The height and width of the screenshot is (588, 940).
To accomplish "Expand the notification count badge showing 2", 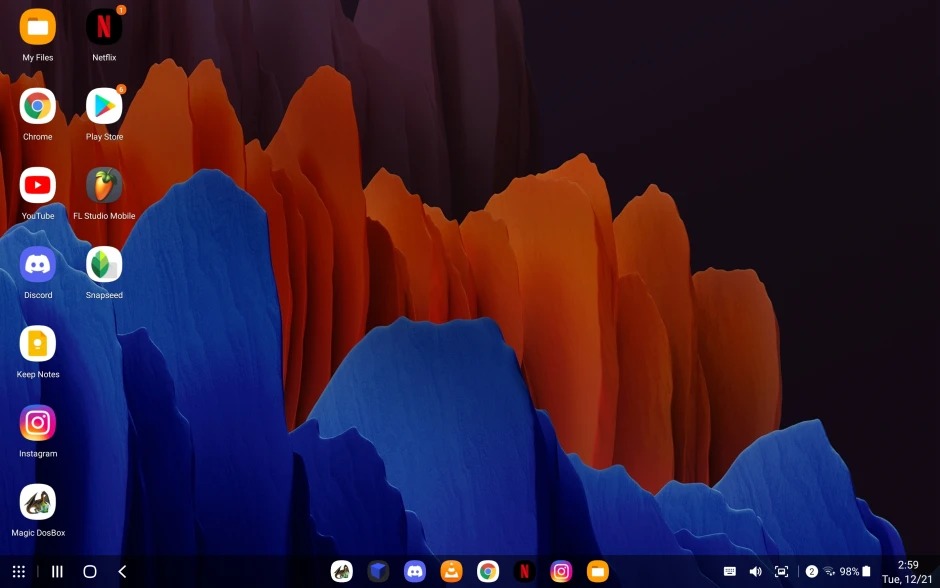I will click(x=810, y=571).
